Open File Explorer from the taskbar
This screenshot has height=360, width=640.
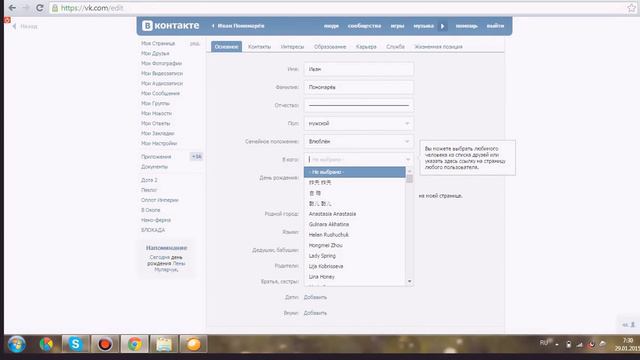point(164,344)
